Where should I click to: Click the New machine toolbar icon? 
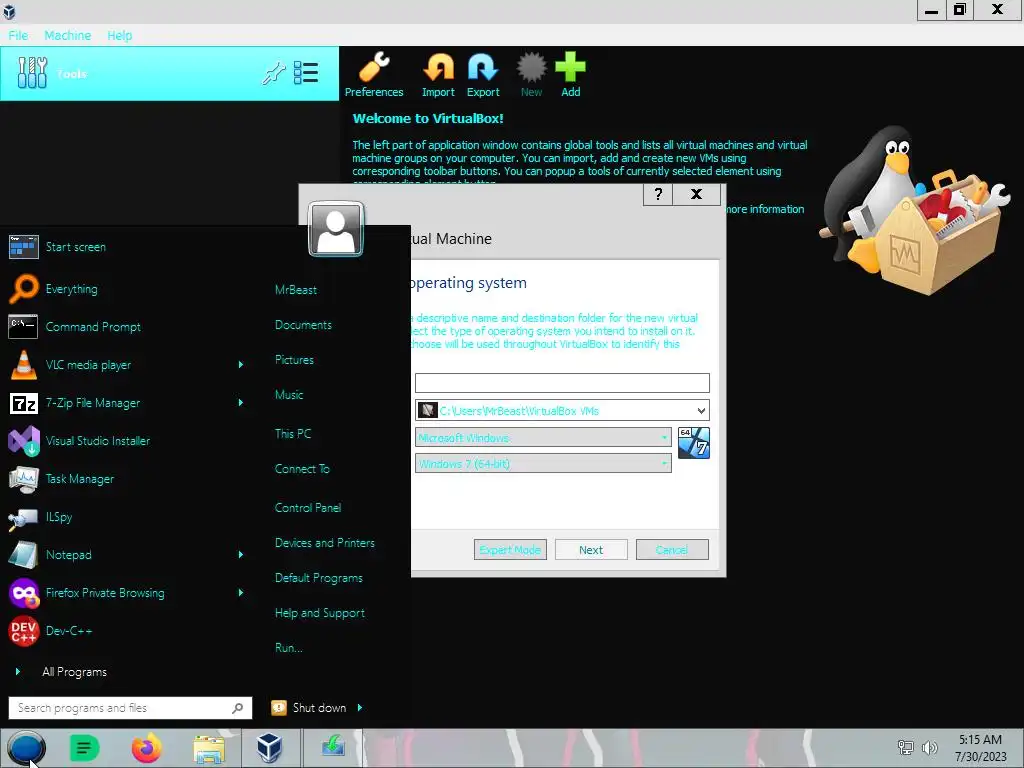[531, 74]
